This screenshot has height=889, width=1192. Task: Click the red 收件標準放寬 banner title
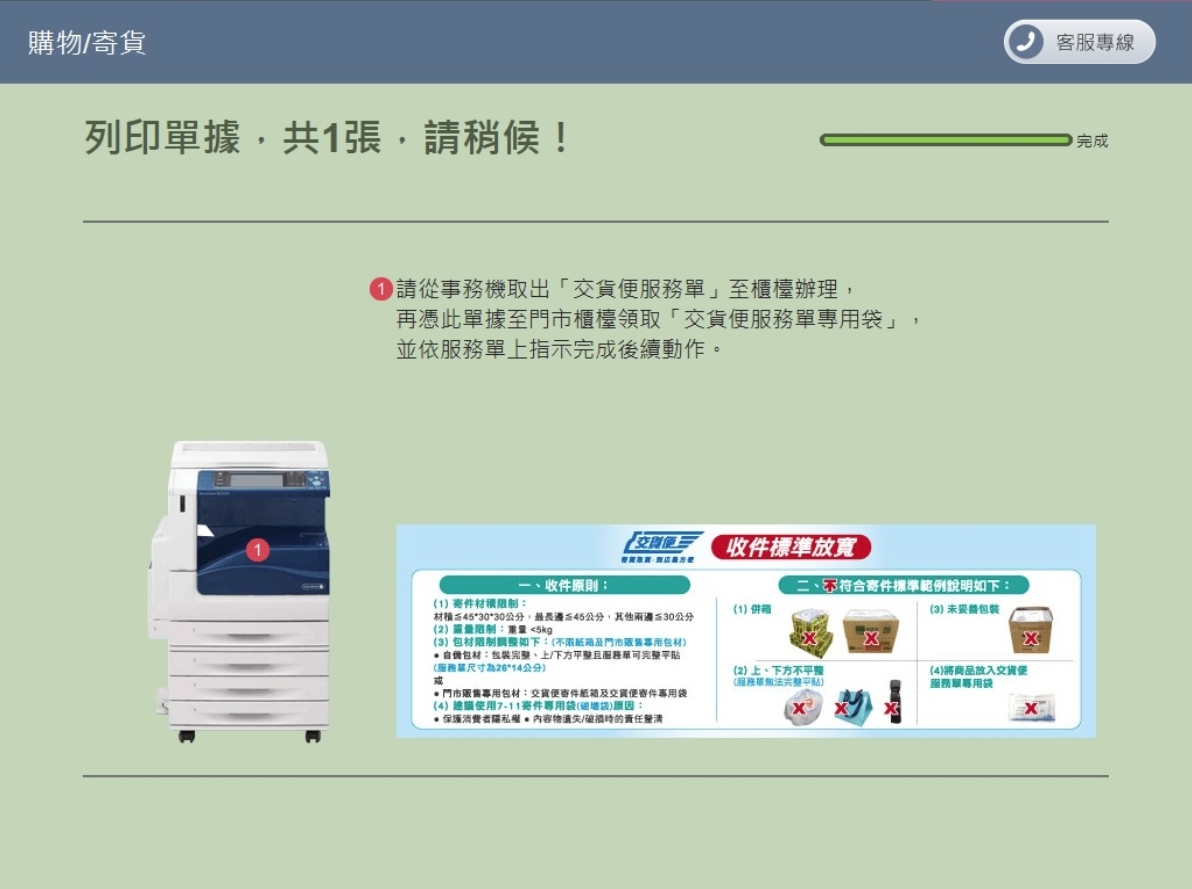point(790,547)
